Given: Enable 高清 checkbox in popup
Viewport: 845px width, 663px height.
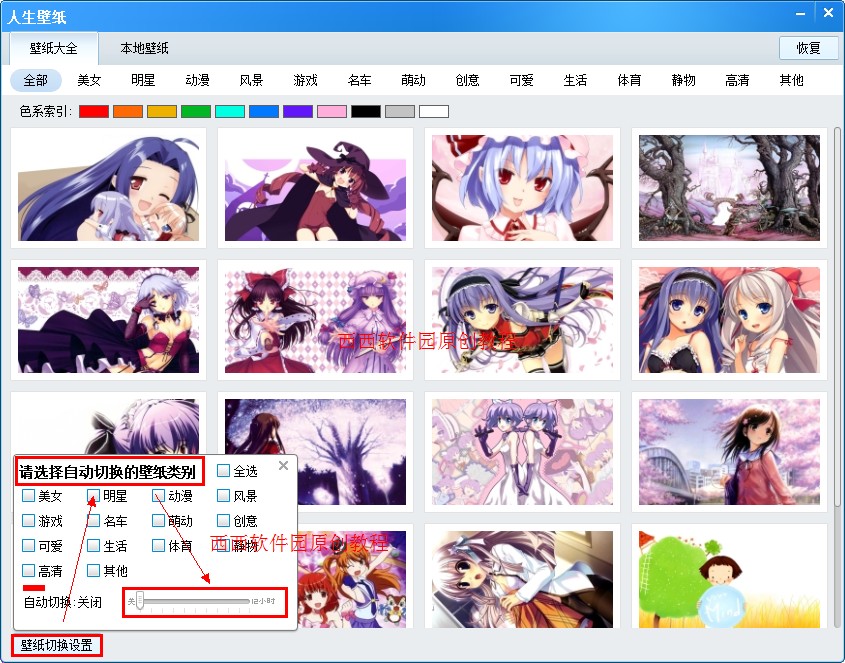Looking at the screenshot, I should [29, 570].
